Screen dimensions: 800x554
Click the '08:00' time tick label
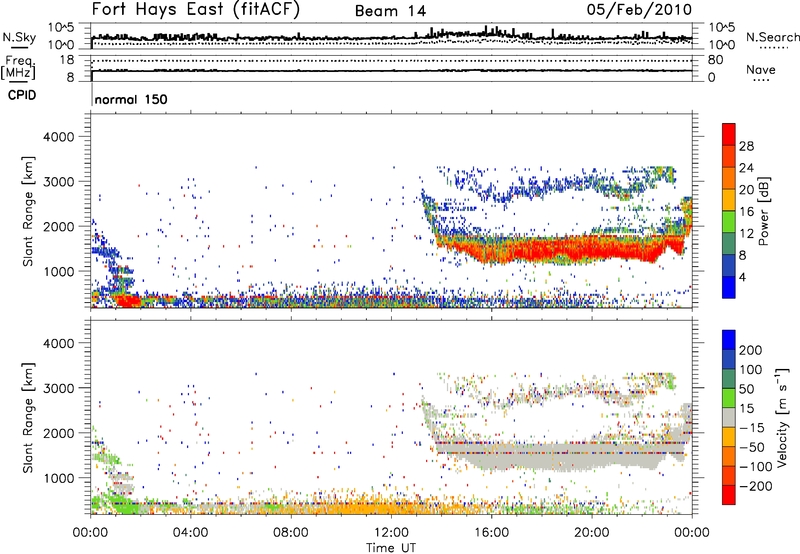(x=290, y=533)
